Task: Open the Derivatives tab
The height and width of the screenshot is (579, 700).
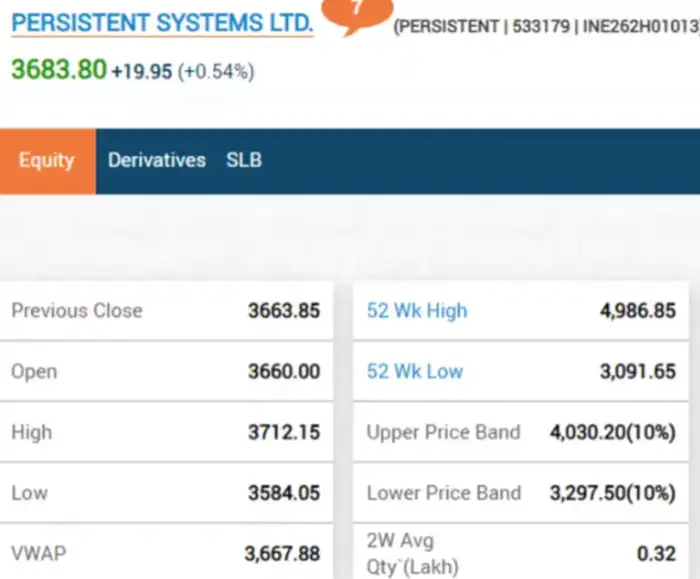Action: pyautogui.click(x=157, y=160)
